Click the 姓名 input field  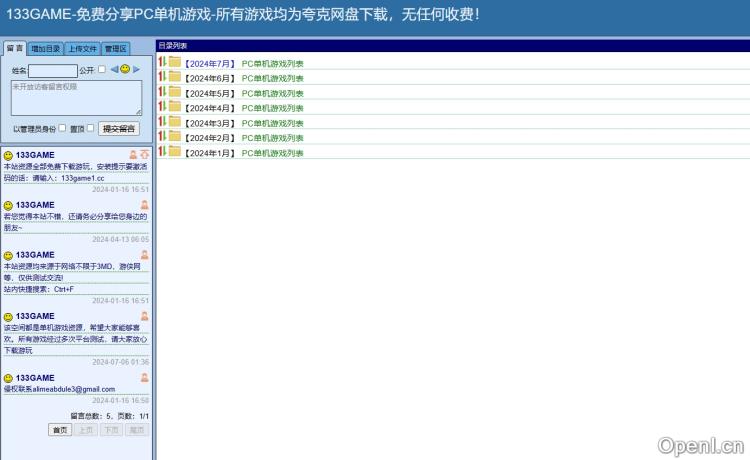(53, 71)
